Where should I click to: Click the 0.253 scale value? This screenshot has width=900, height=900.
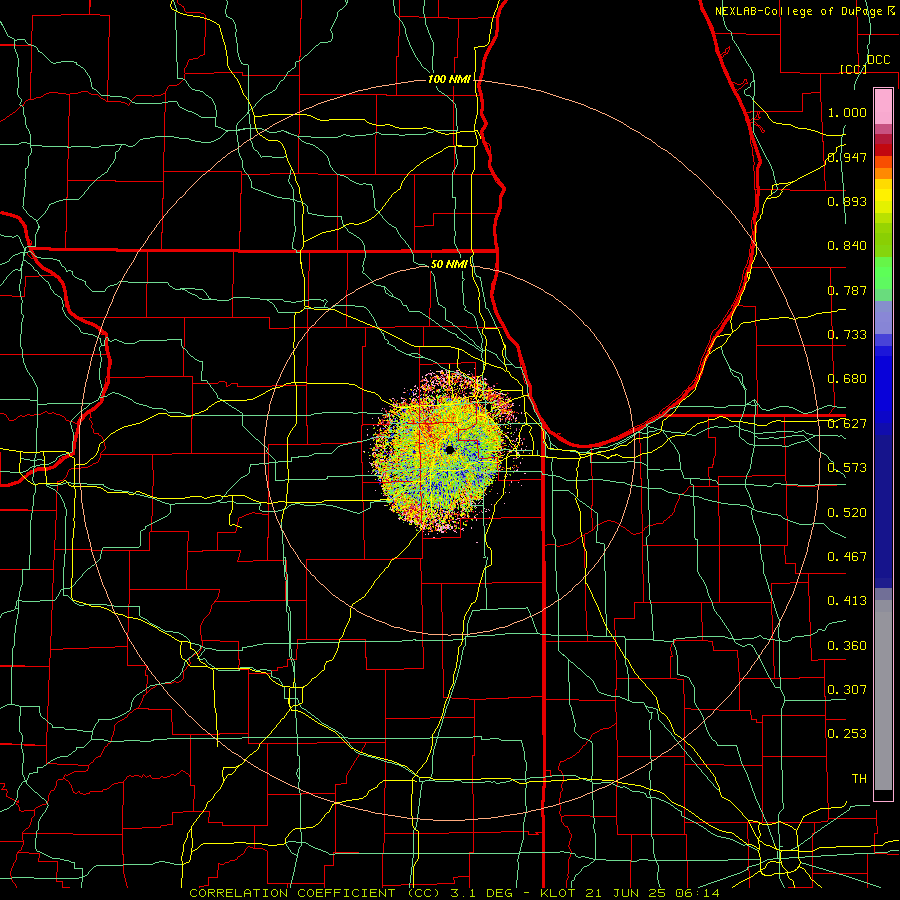pos(847,734)
